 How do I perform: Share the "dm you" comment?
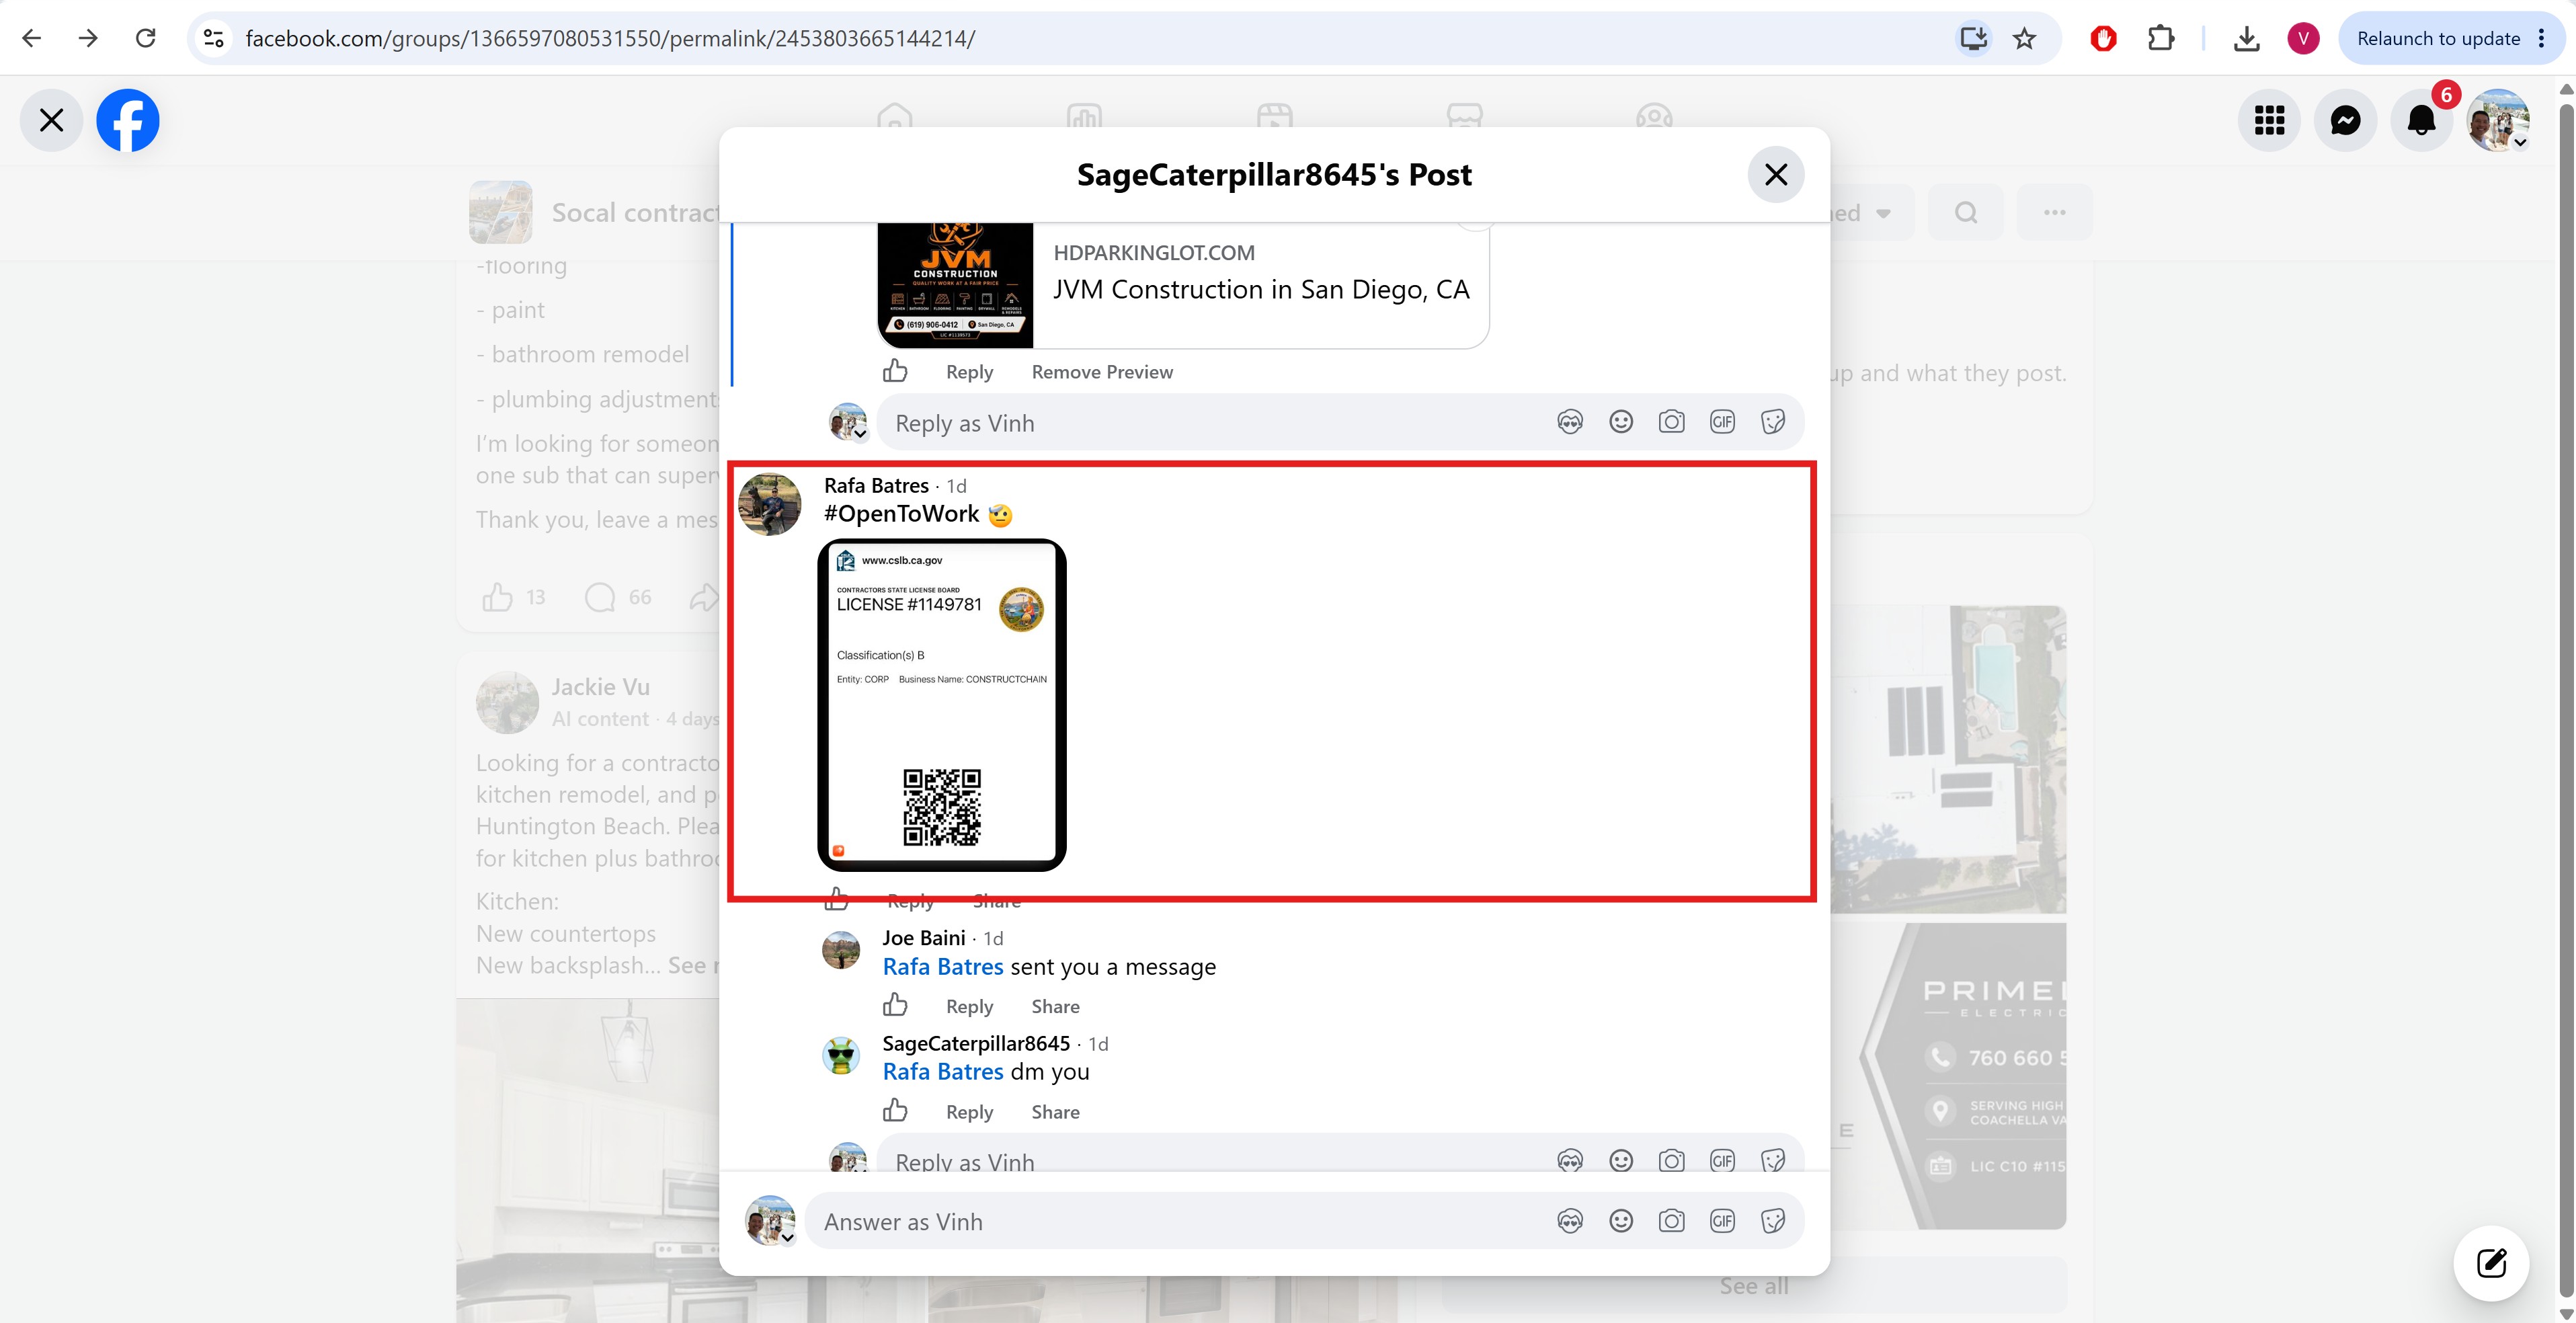click(x=1055, y=1112)
